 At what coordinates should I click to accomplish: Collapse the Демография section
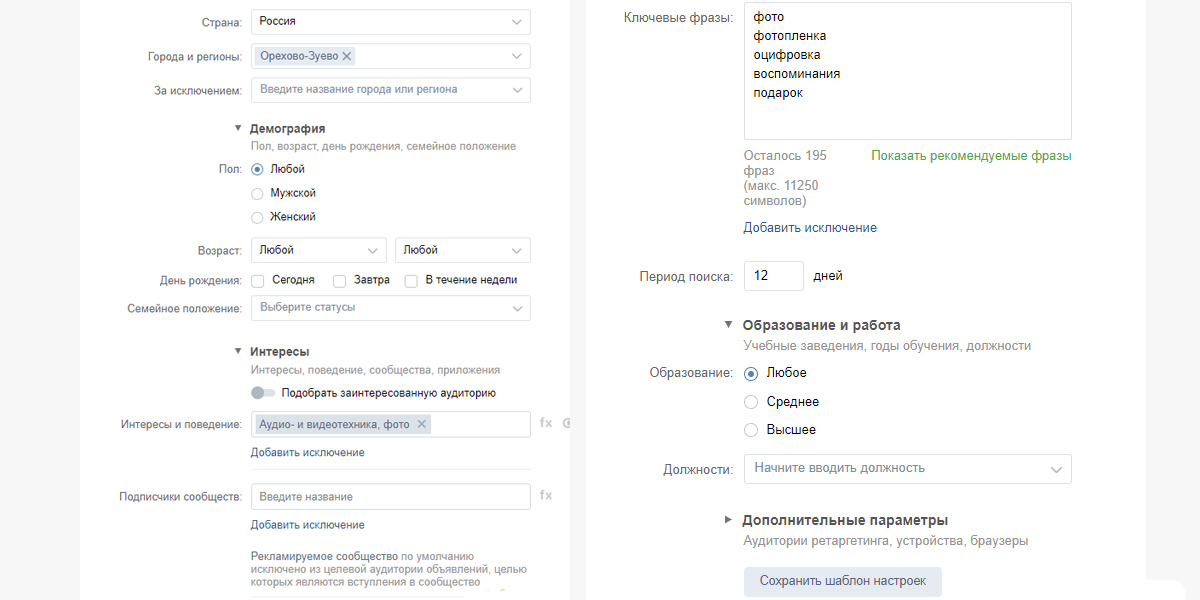(238, 128)
